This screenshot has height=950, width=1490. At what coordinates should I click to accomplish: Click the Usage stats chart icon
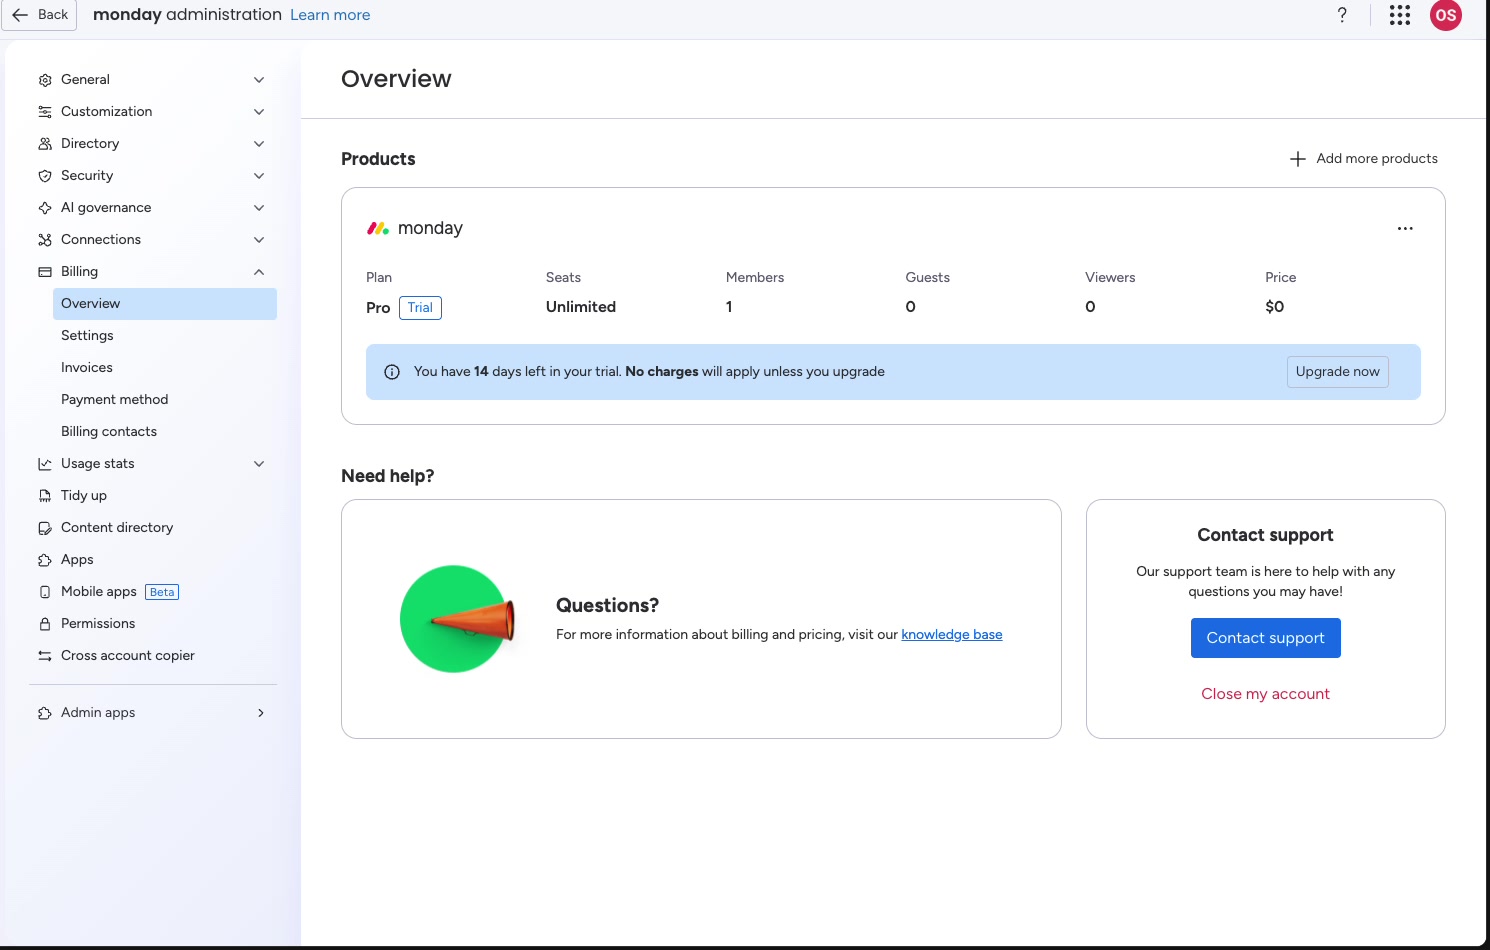(45, 464)
